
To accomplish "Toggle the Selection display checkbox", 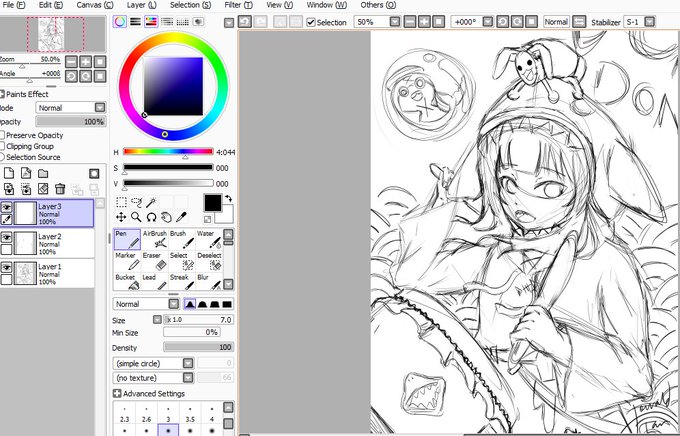I will 311,22.
